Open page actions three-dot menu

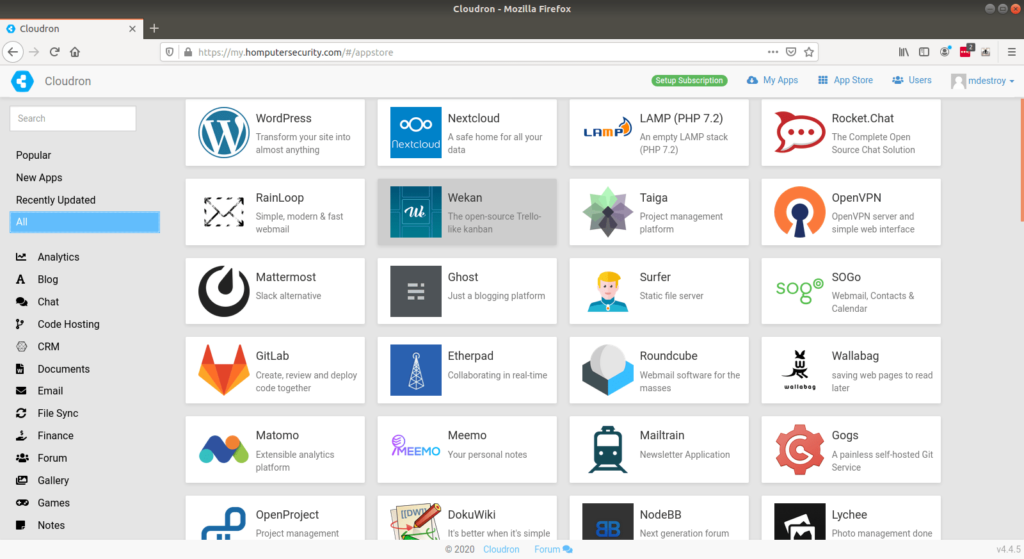coord(773,52)
